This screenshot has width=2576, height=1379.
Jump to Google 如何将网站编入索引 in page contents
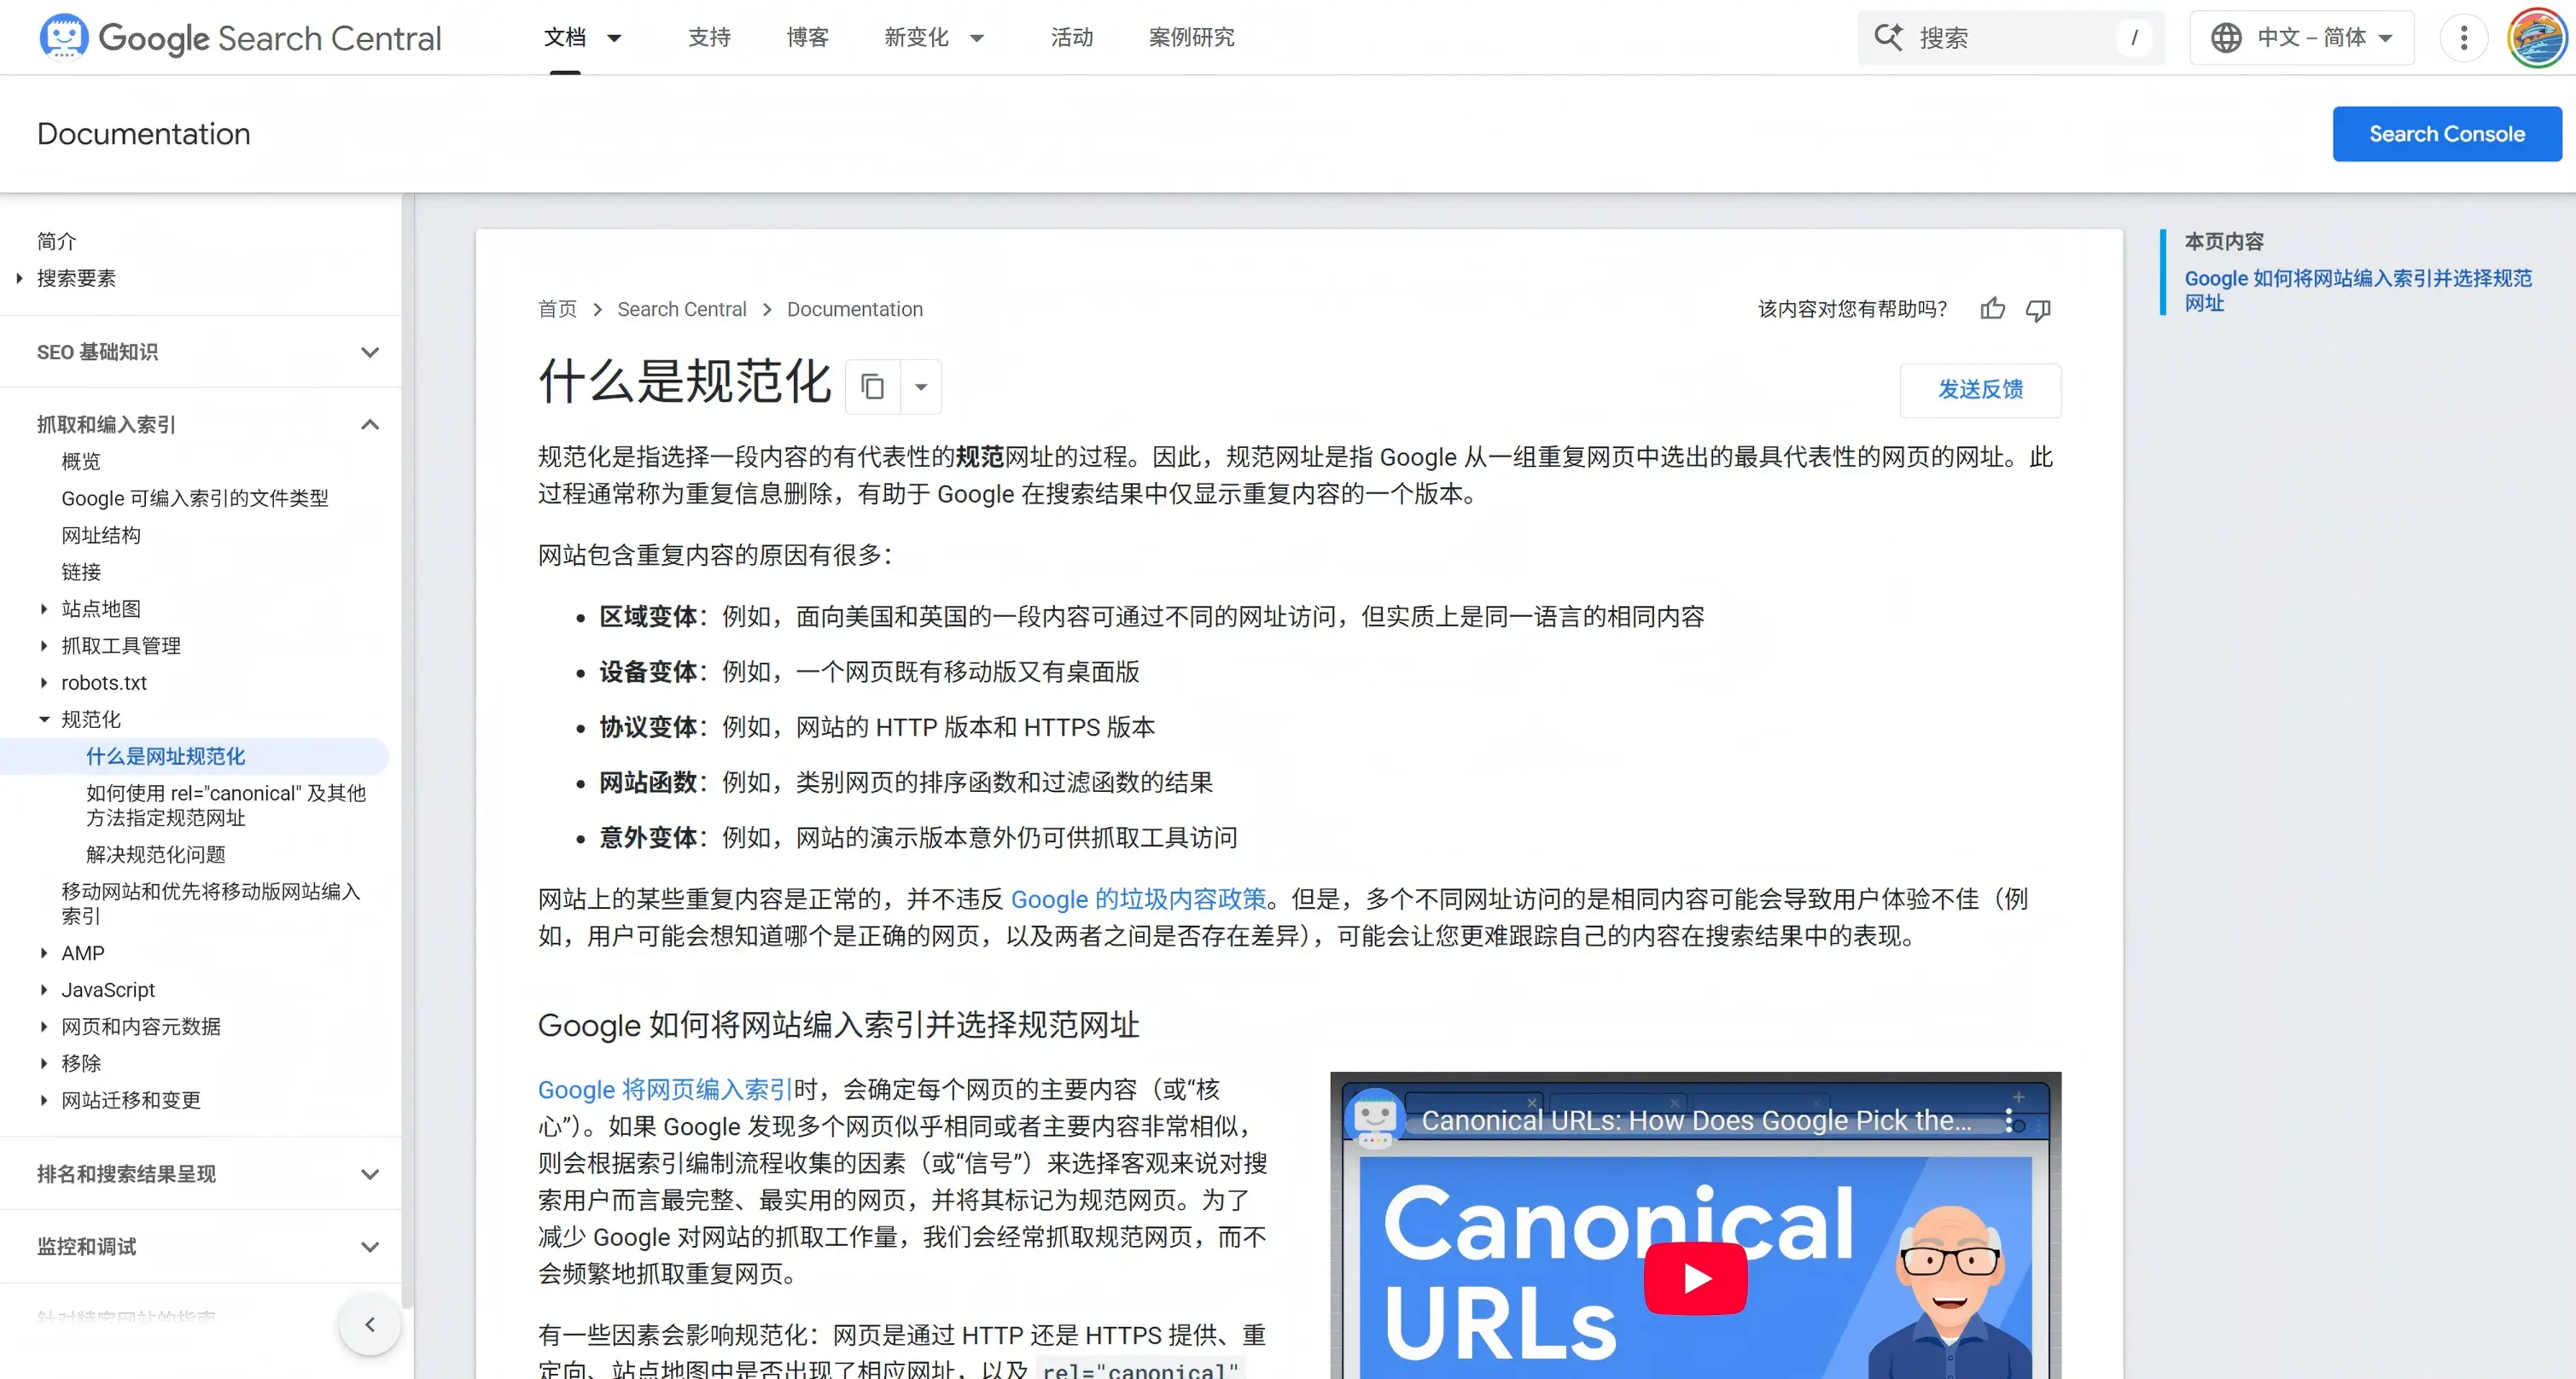tap(2357, 290)
